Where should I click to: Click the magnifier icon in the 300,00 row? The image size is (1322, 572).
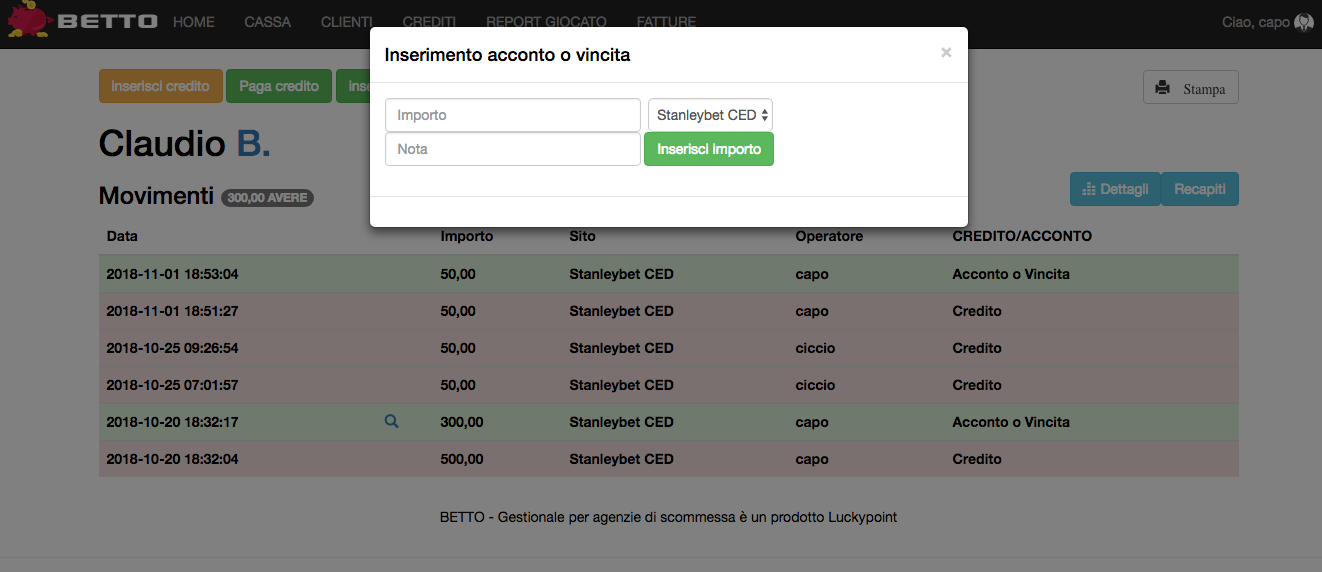click(x=391, y=422)
